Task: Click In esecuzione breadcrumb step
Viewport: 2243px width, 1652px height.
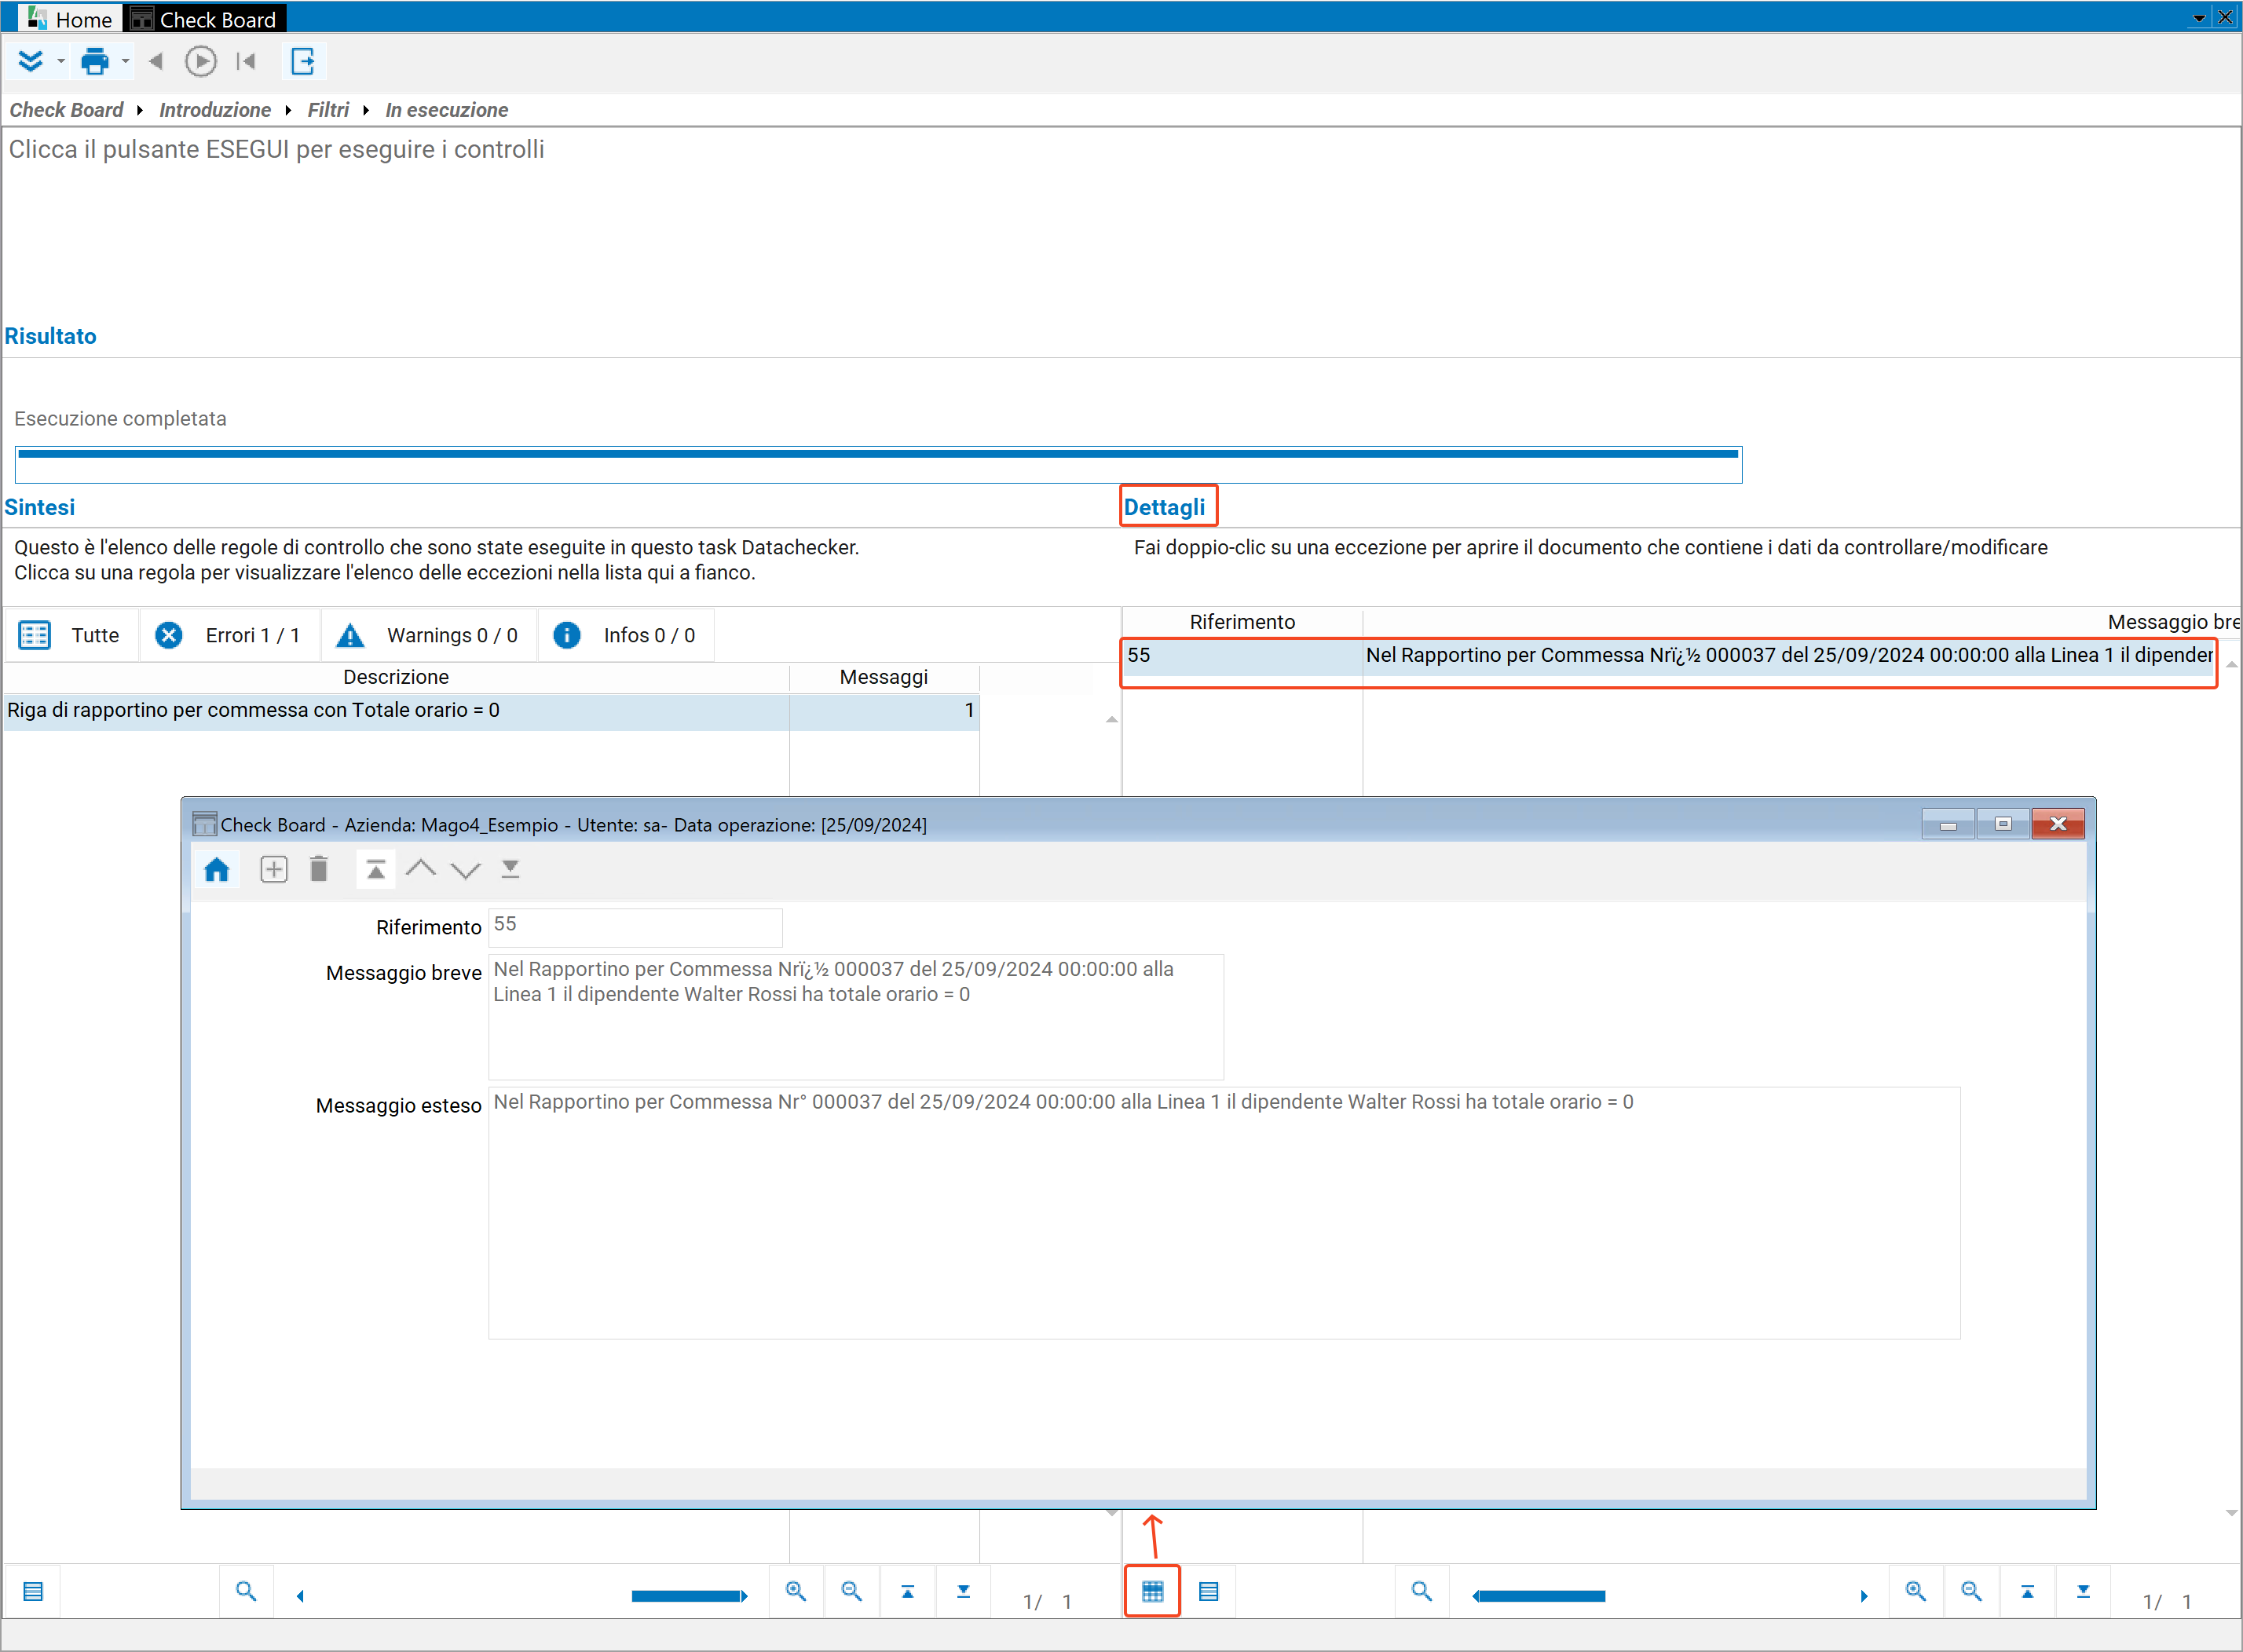Action: 447,110
